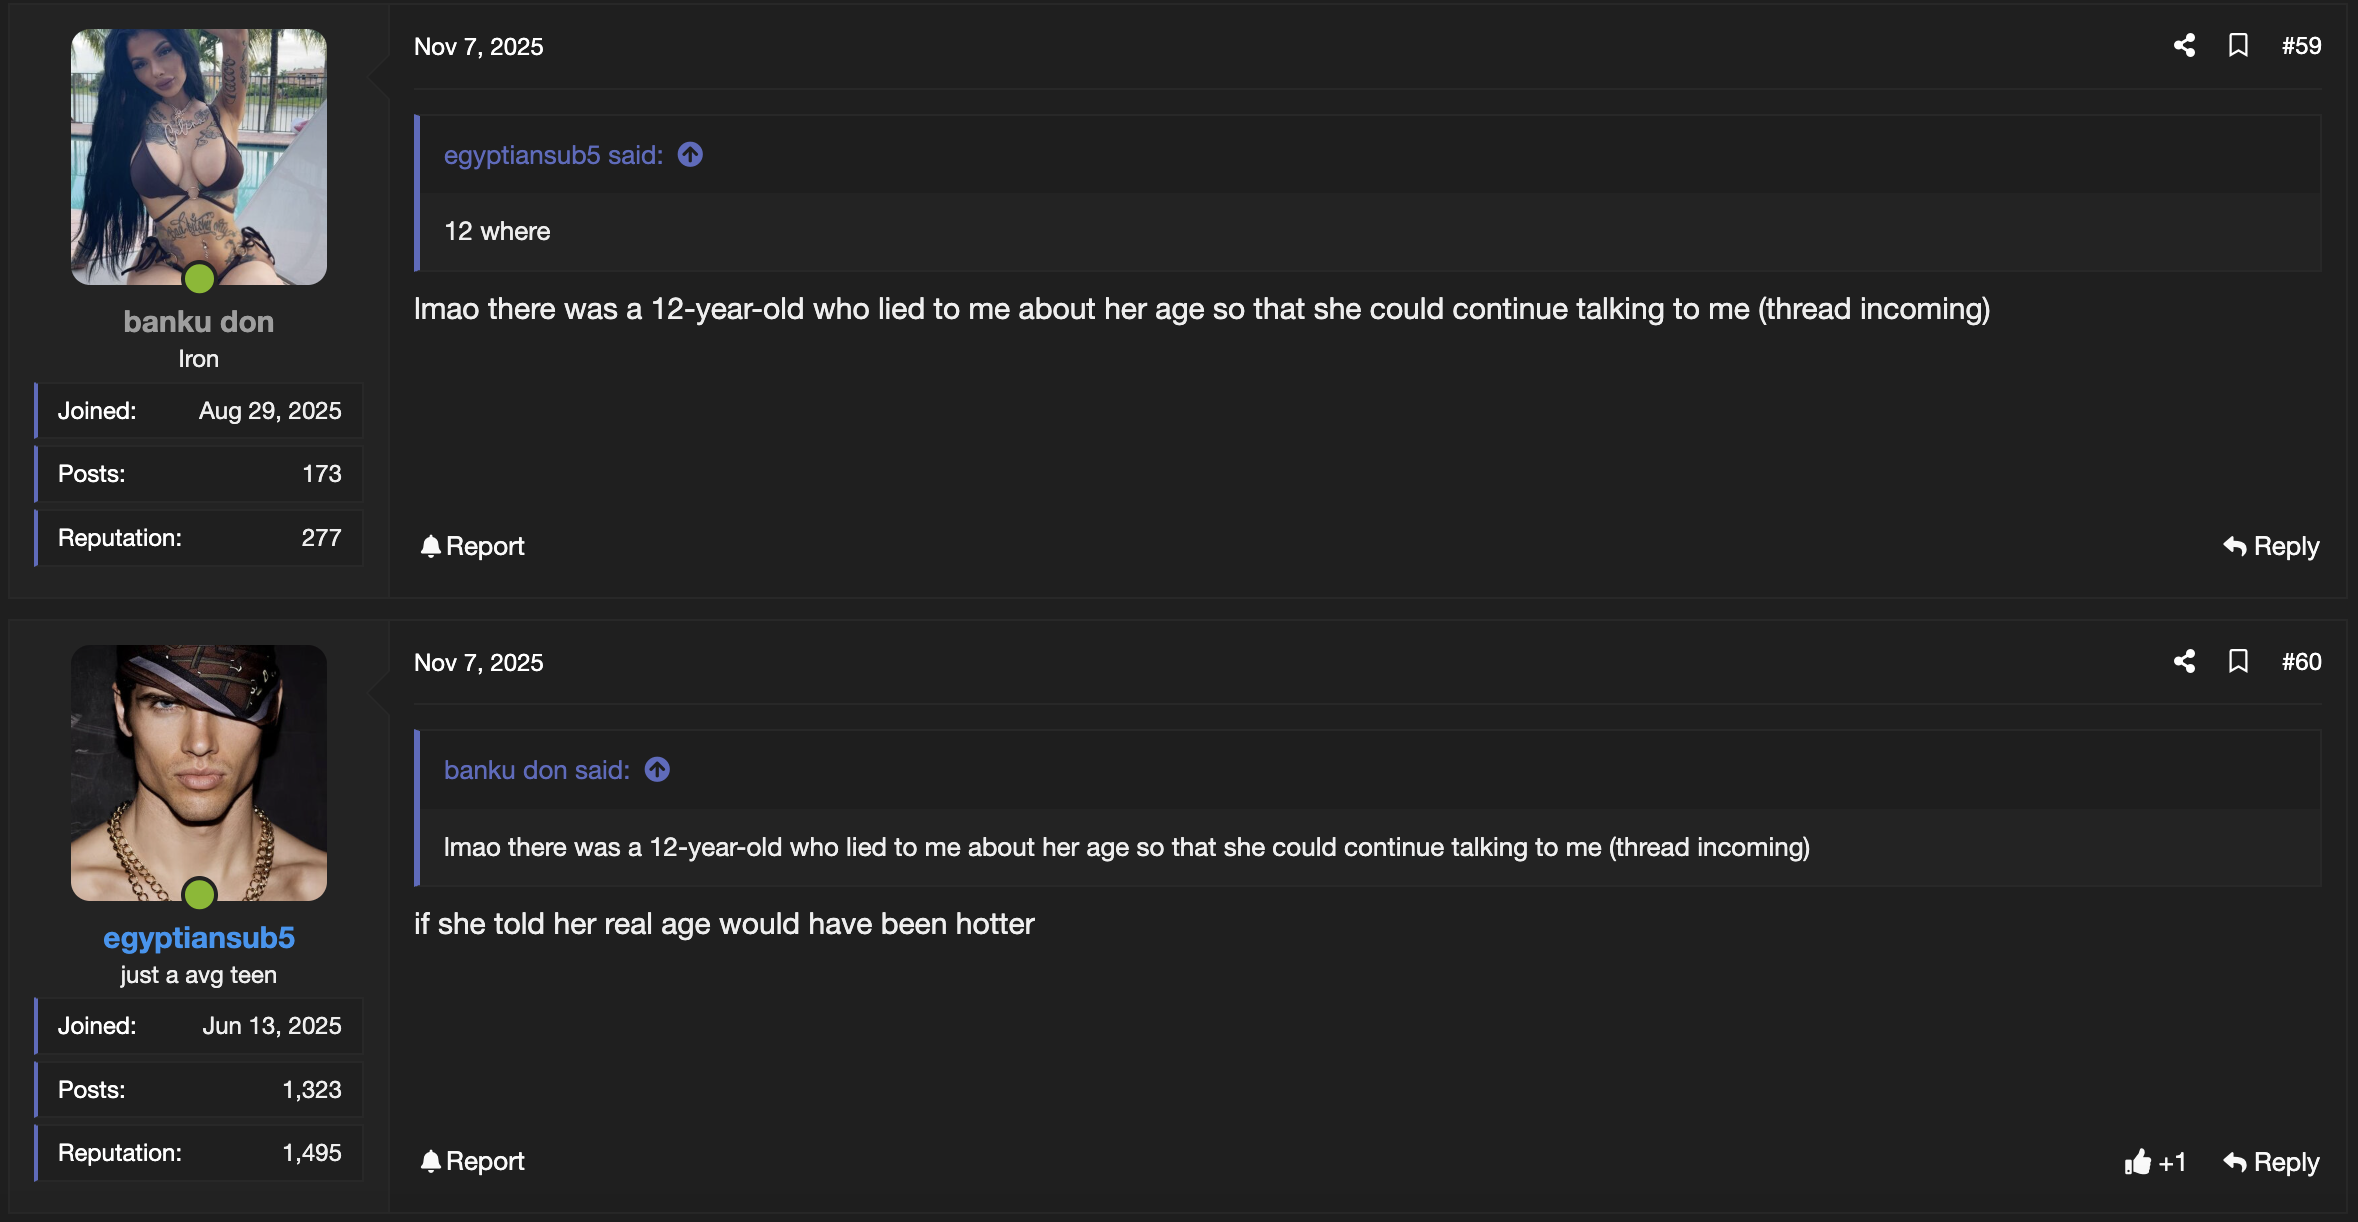Jump to egyptiansub5's quoted post via arrow
The image size is (2358, 1222).
pyautogui.click(x=689, y=154)
